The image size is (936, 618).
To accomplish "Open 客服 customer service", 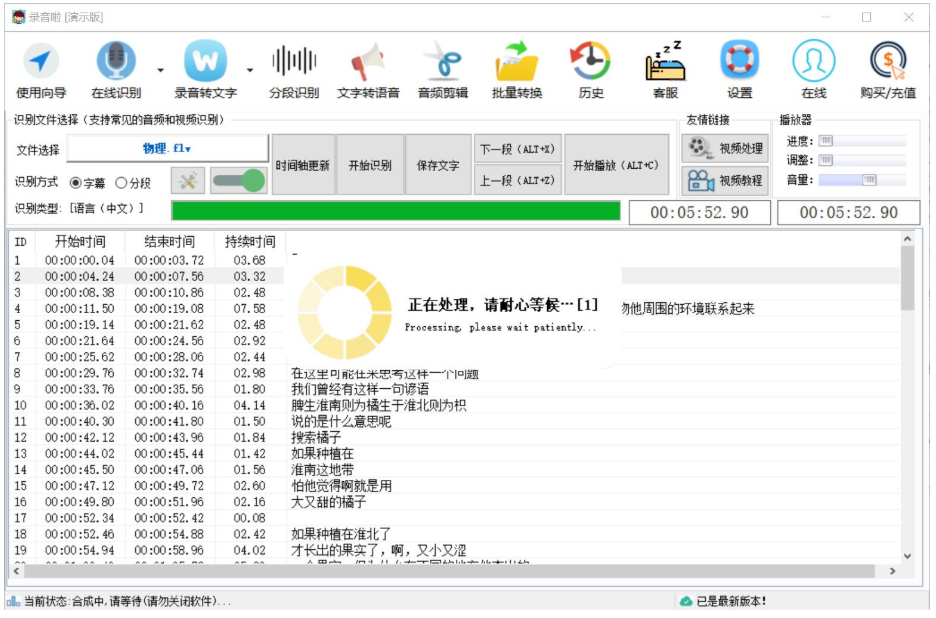I will click(665, 70).
